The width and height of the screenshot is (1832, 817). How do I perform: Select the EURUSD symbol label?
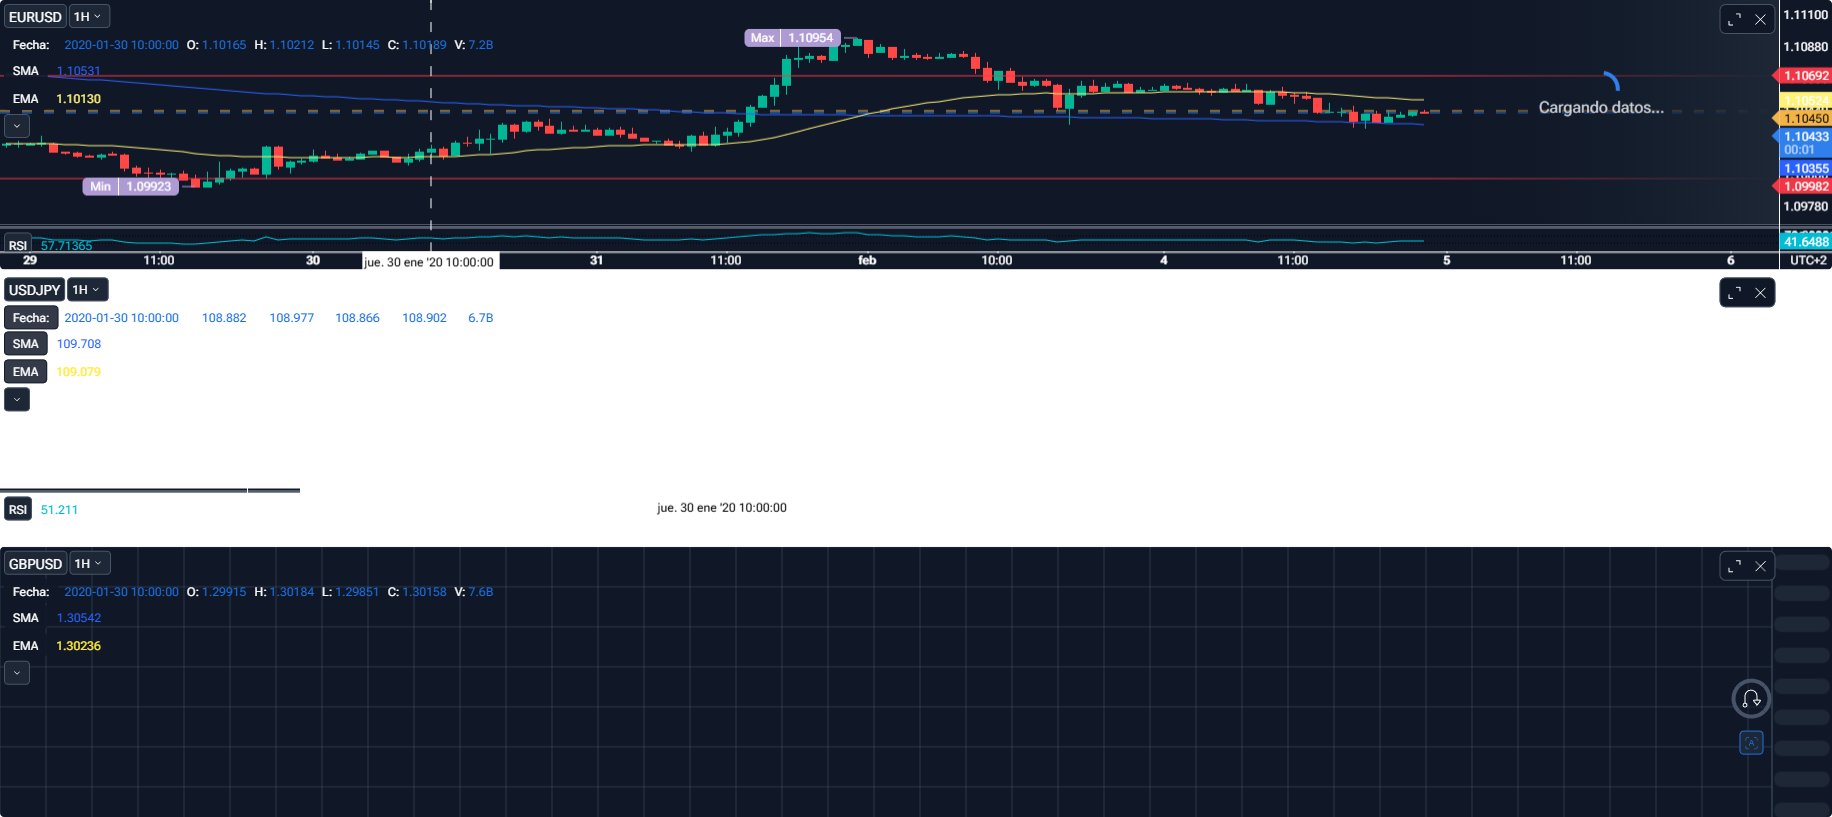tap(35, 17)
